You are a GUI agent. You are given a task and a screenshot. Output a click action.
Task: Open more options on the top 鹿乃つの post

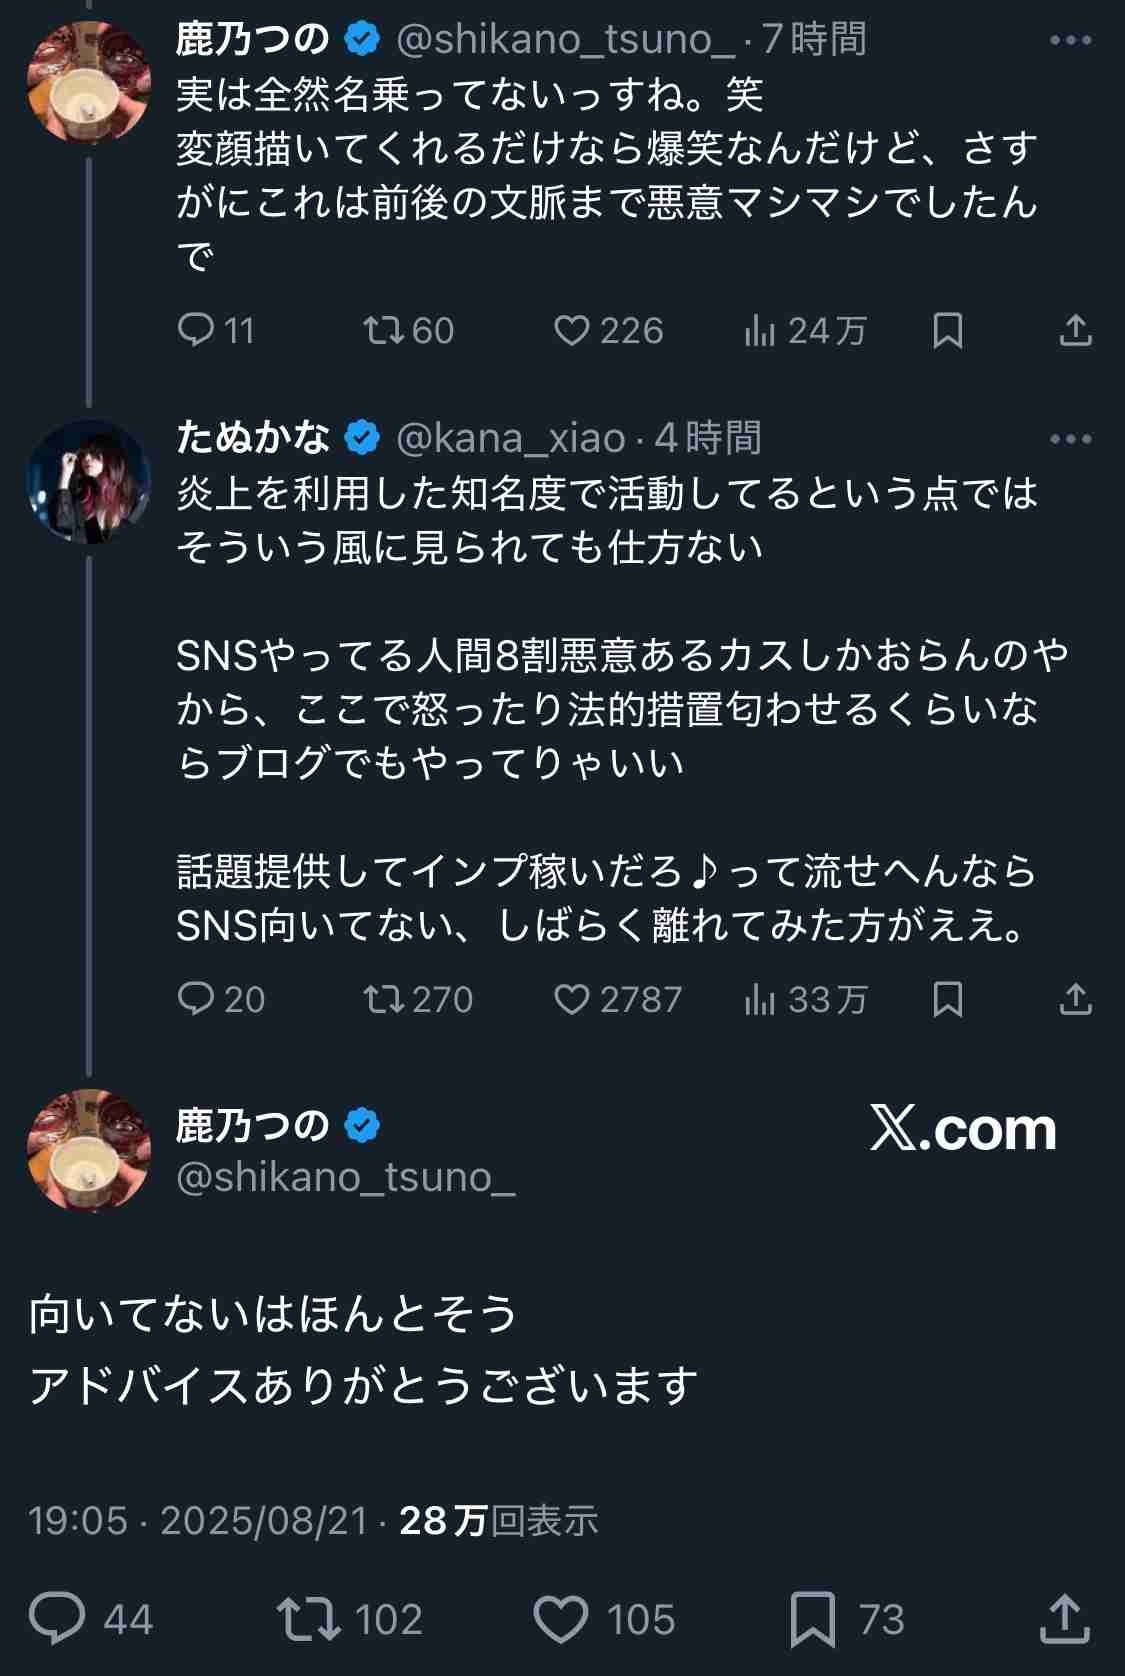1071,41
